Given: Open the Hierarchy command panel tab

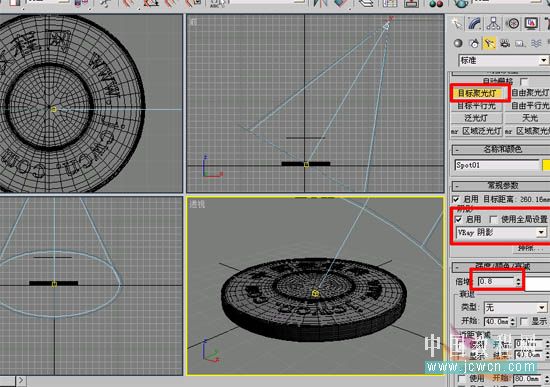Looking at the screenshot, I should tap(494, 24).
